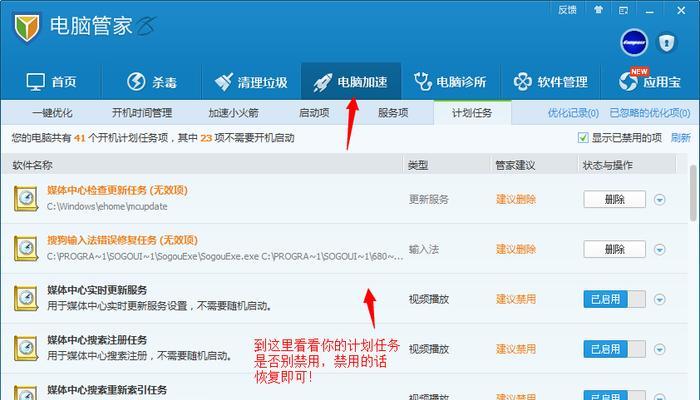Click task icon for 媒体中心实时更新服务
Image resolution: width=700 pixels, height=400 pixels.
26,298
